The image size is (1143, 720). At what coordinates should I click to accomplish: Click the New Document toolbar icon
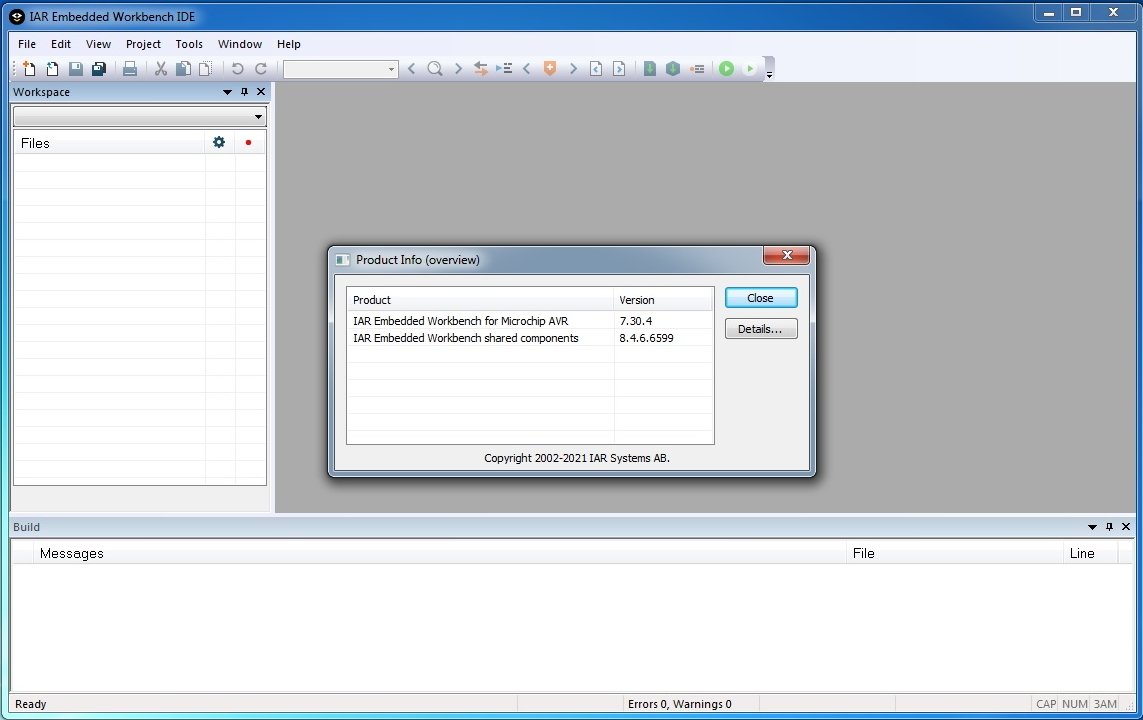click(x=29, y=69)
